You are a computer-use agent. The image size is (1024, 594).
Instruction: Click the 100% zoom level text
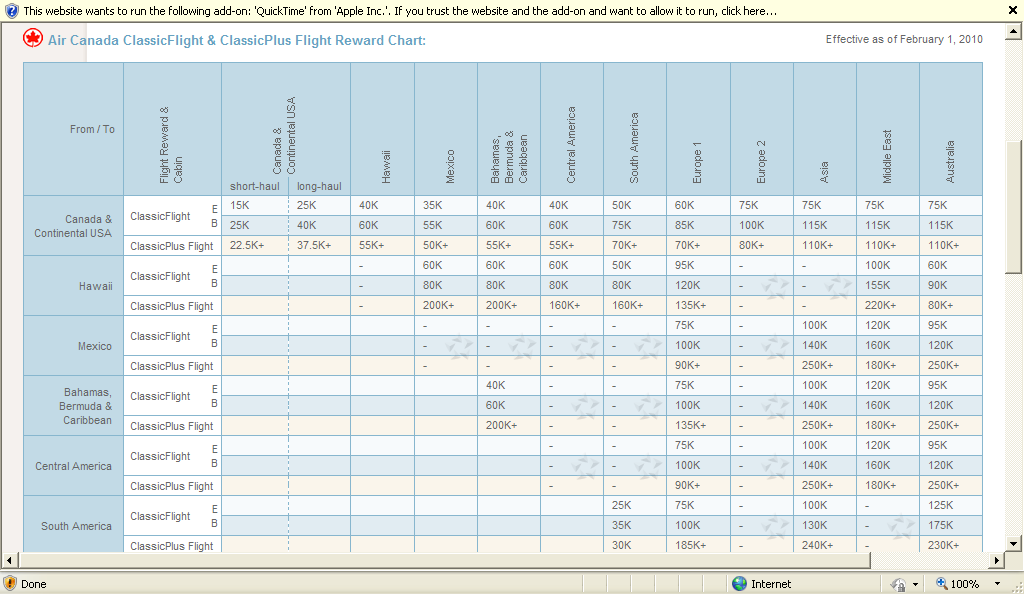coord(964,584)
